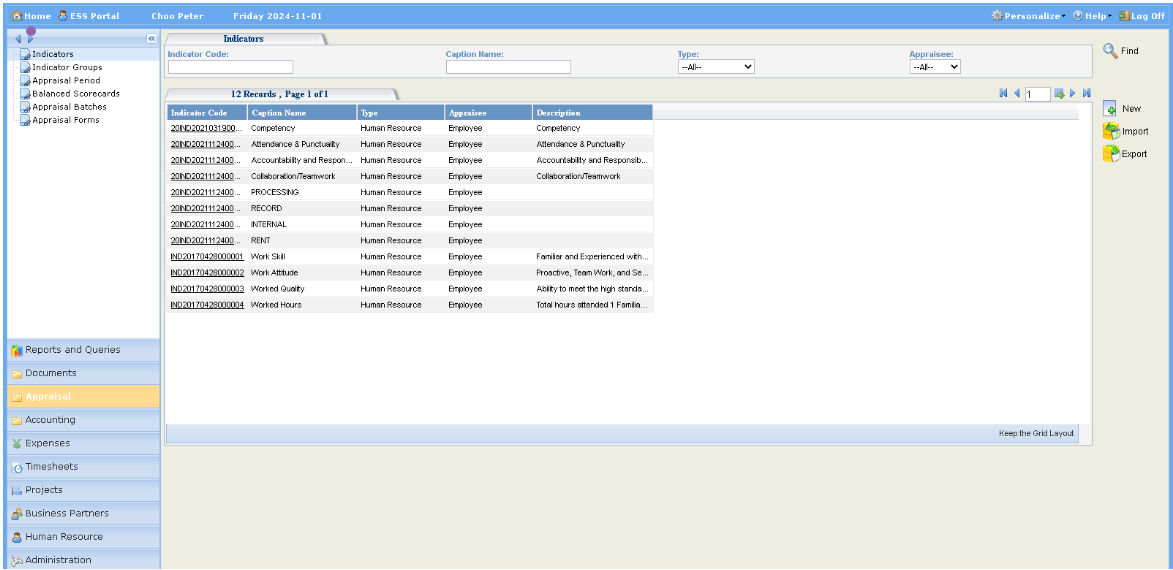Open the Expenses module
The height and width of the screenshot is (570, 1173).
pos(84,444)
